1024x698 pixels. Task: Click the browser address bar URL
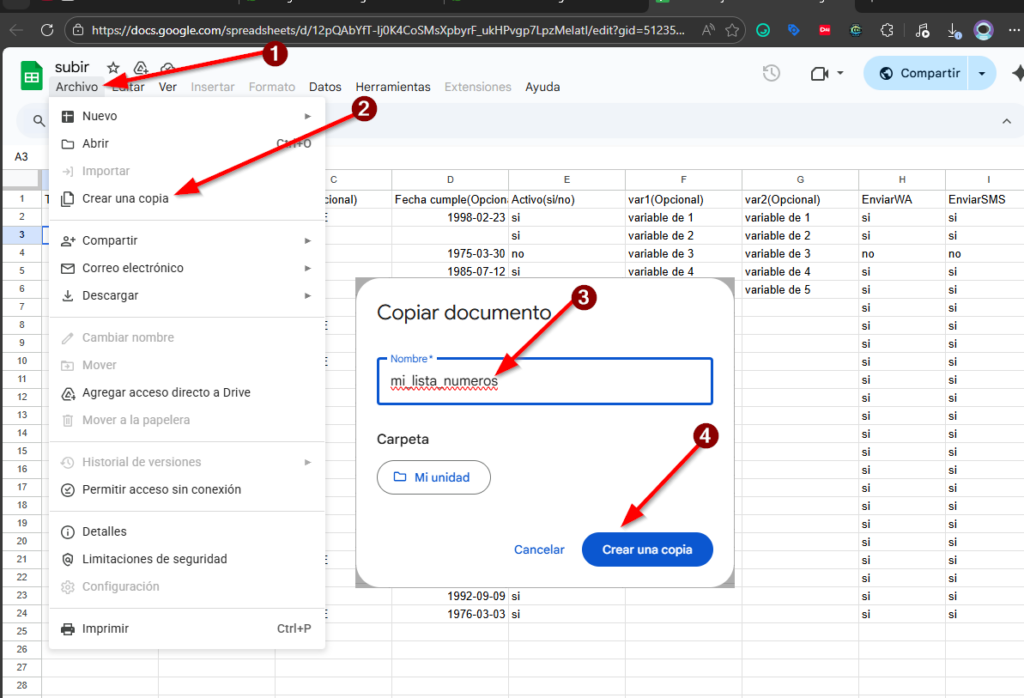coord(390,31)
